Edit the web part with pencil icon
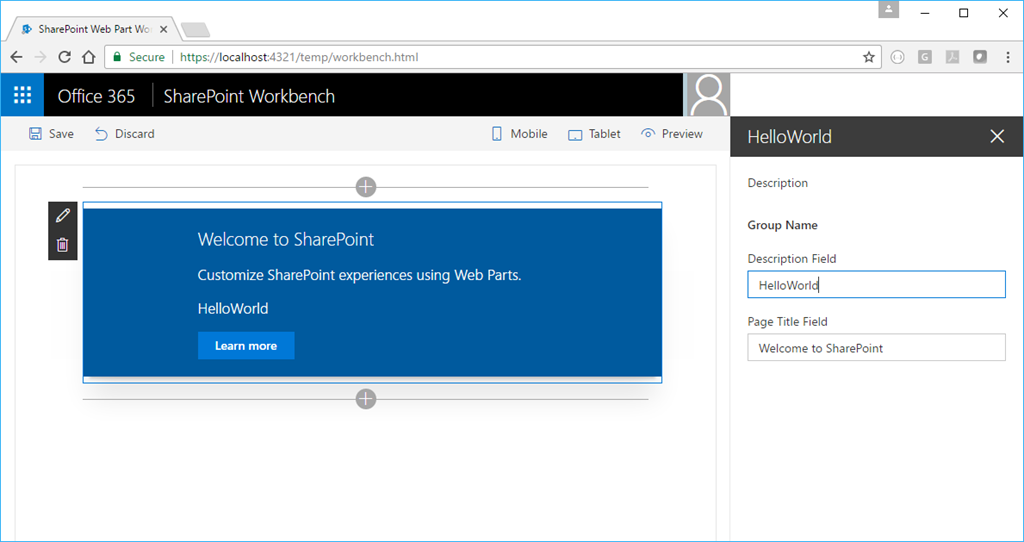 (63, 215)
